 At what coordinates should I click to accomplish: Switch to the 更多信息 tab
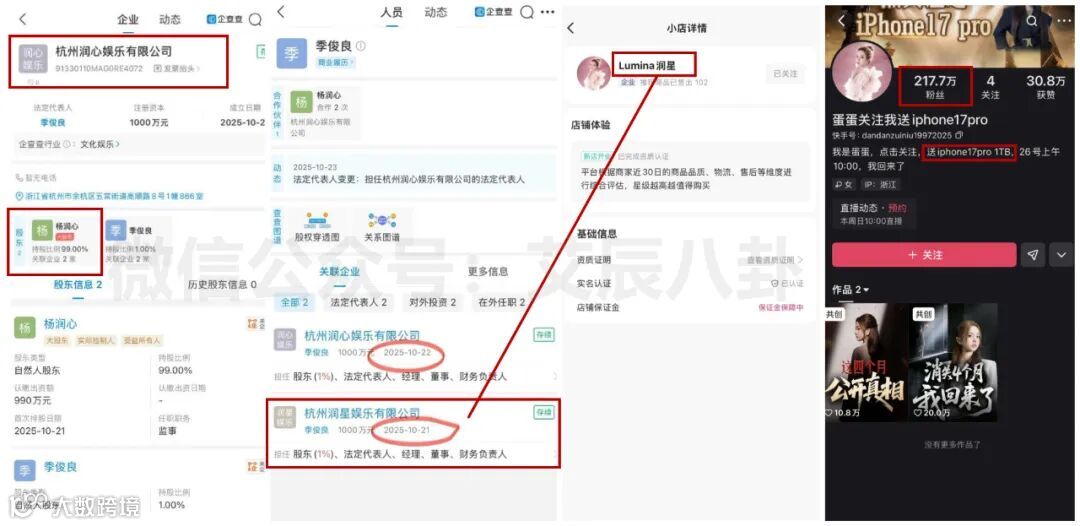click(488, 271)
